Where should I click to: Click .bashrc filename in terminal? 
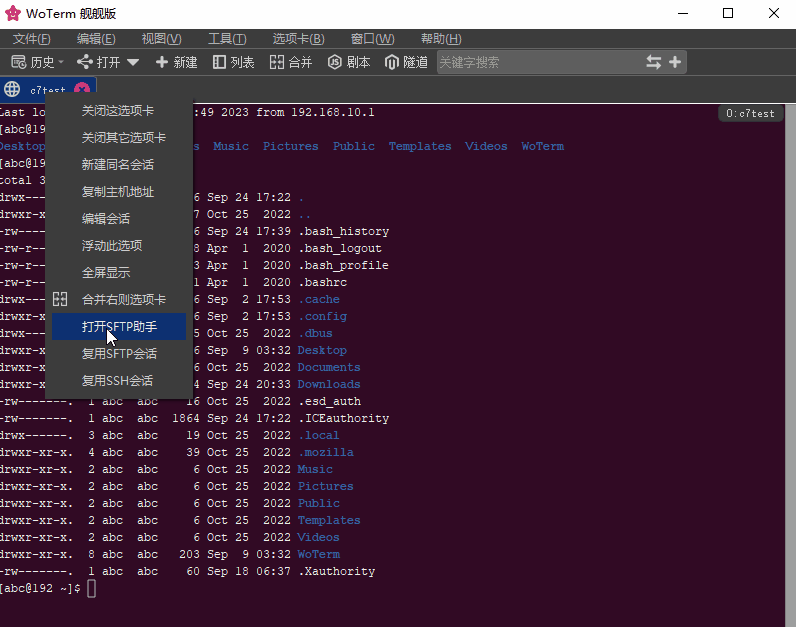pos(323,282)
